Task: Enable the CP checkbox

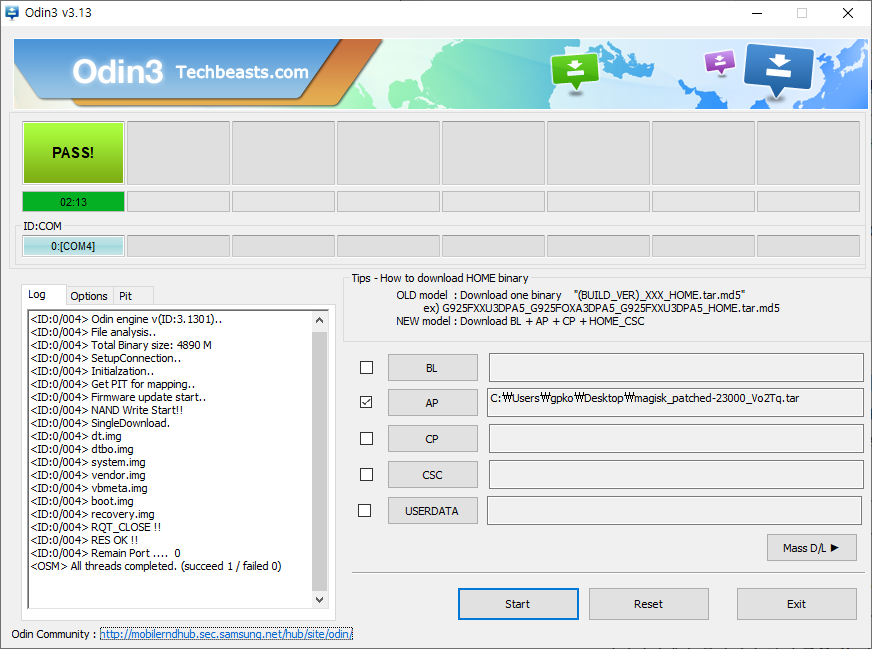Action: pyautogui.click(x=366, y=439)
